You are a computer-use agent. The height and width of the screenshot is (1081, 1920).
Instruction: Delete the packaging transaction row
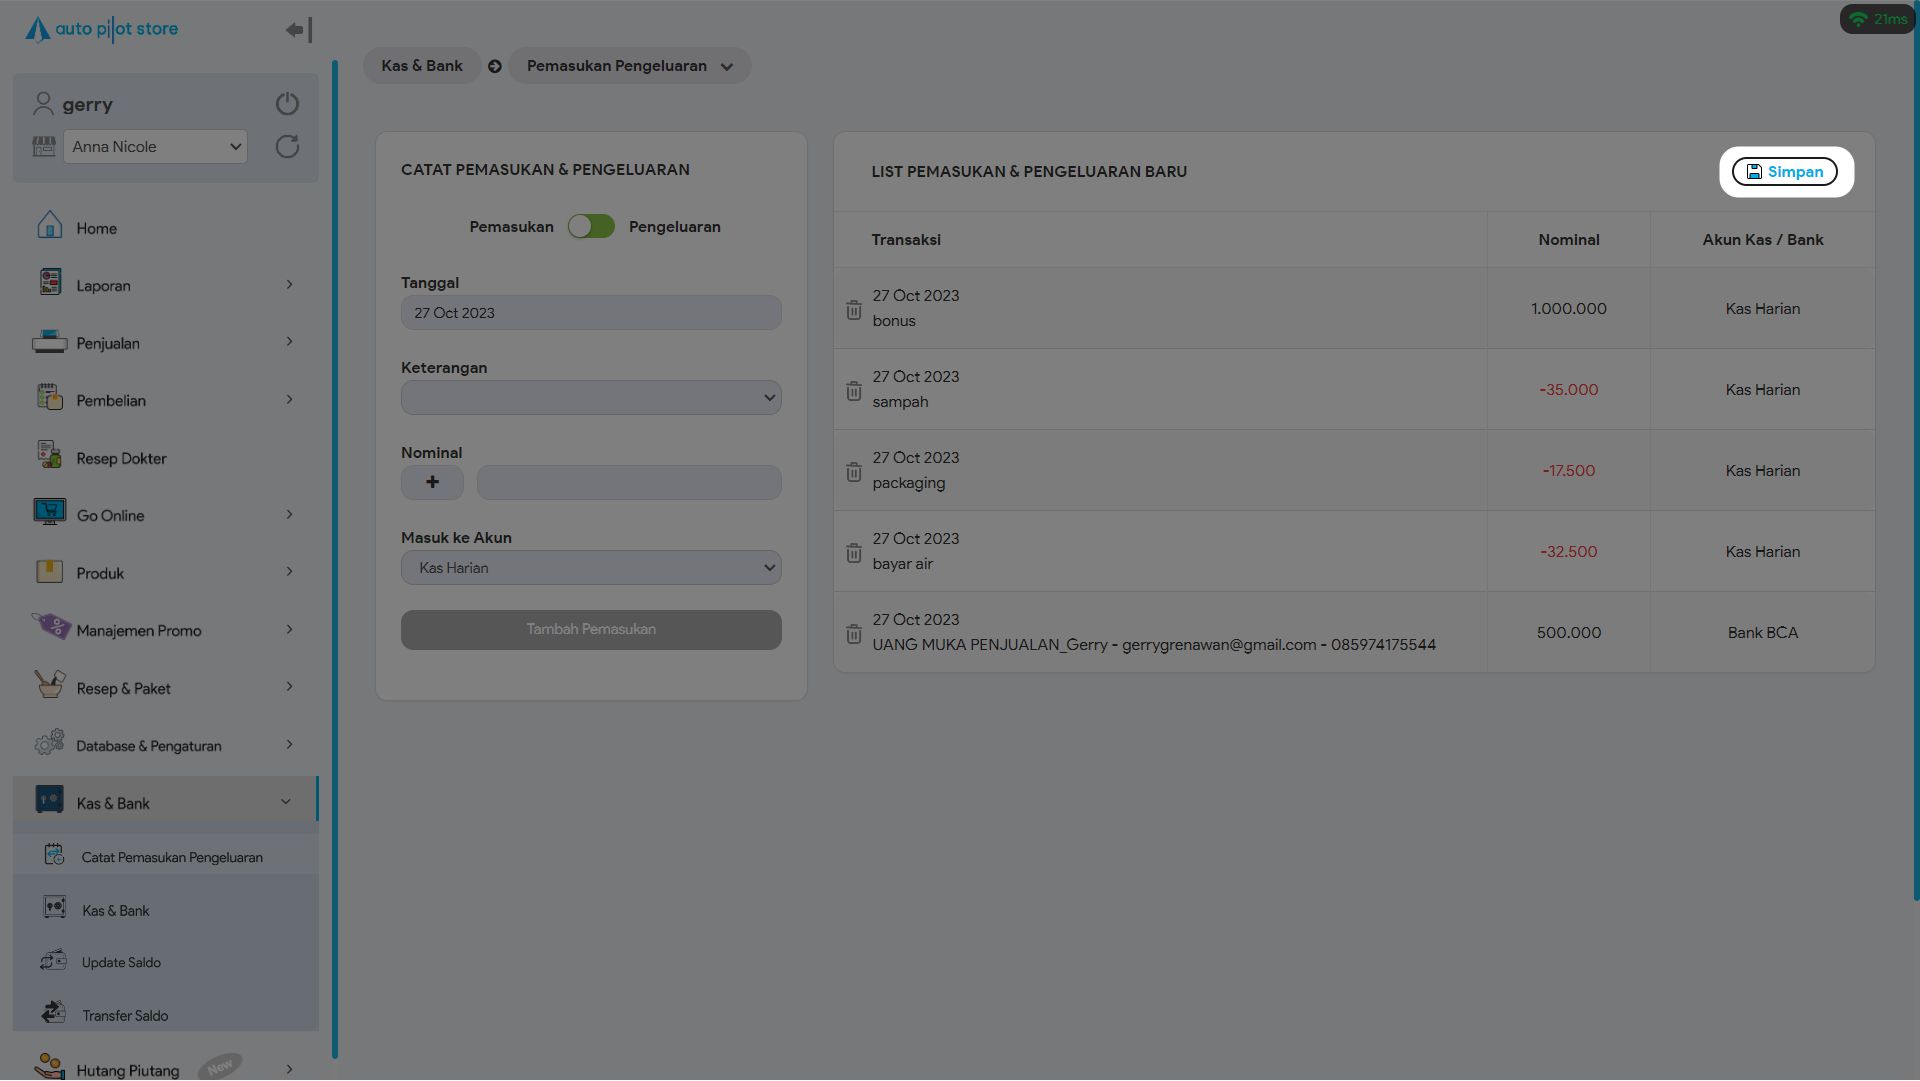tap(853, 472)
